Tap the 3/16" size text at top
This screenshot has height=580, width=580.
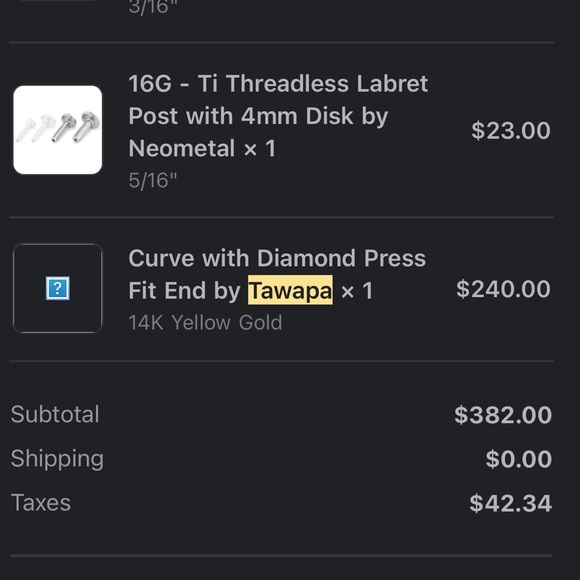point(153,7)
